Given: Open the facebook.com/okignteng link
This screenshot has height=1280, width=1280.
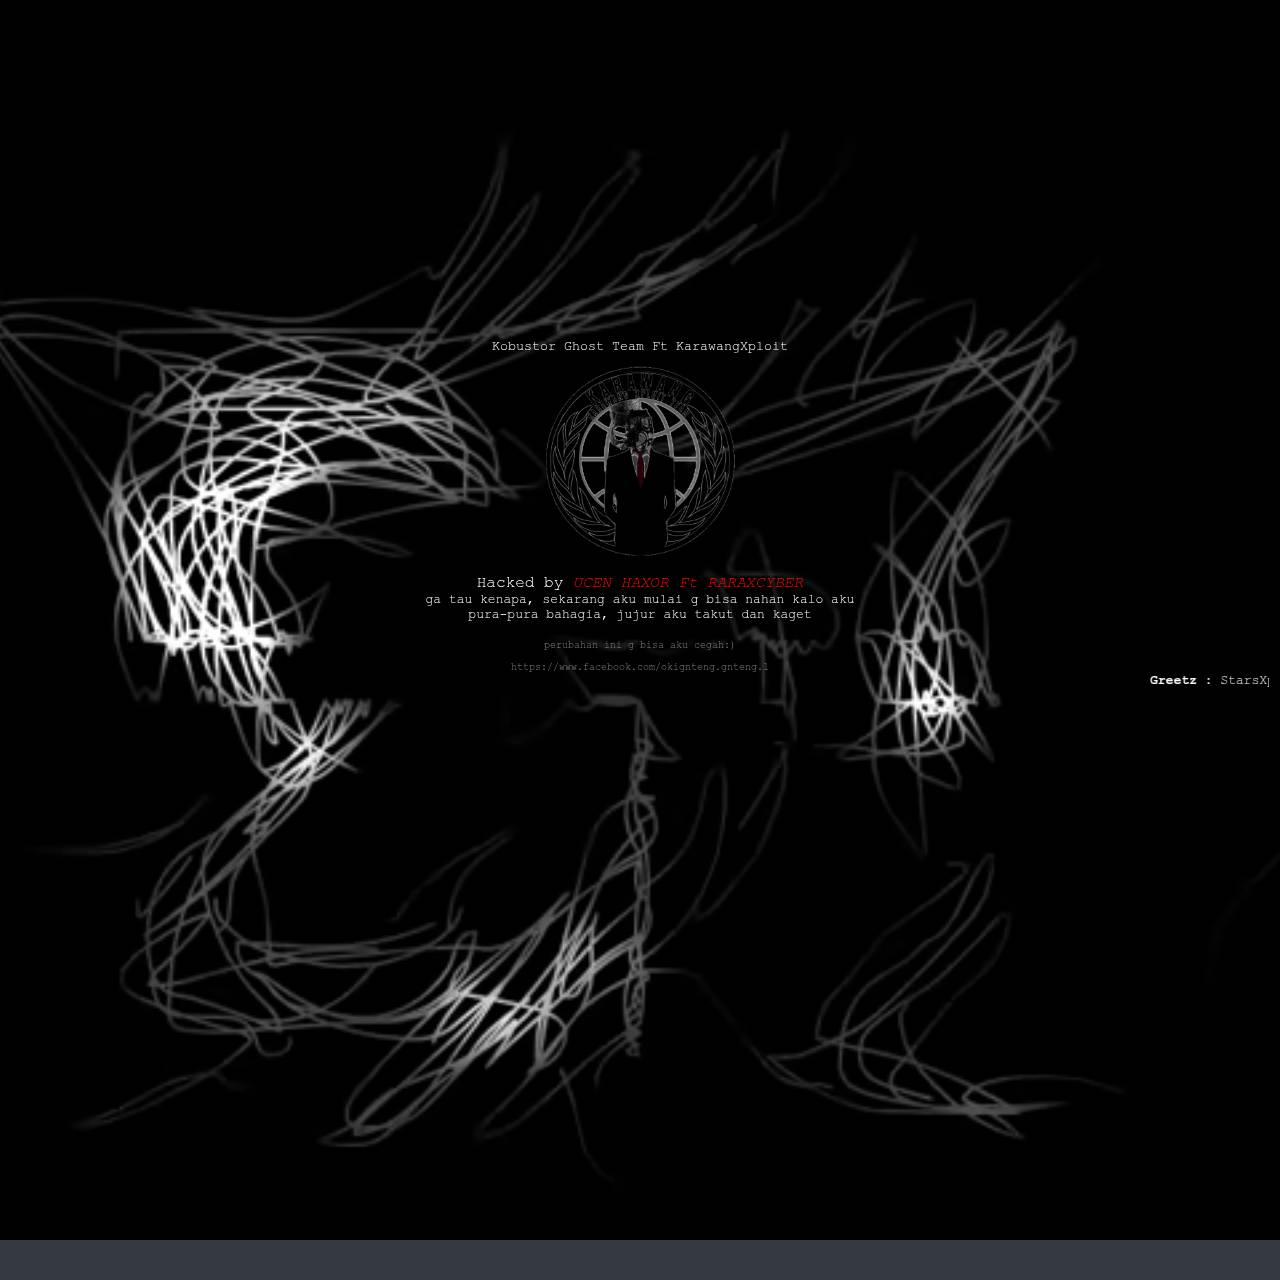Looking at the screenshot, I should coord(640,667).
